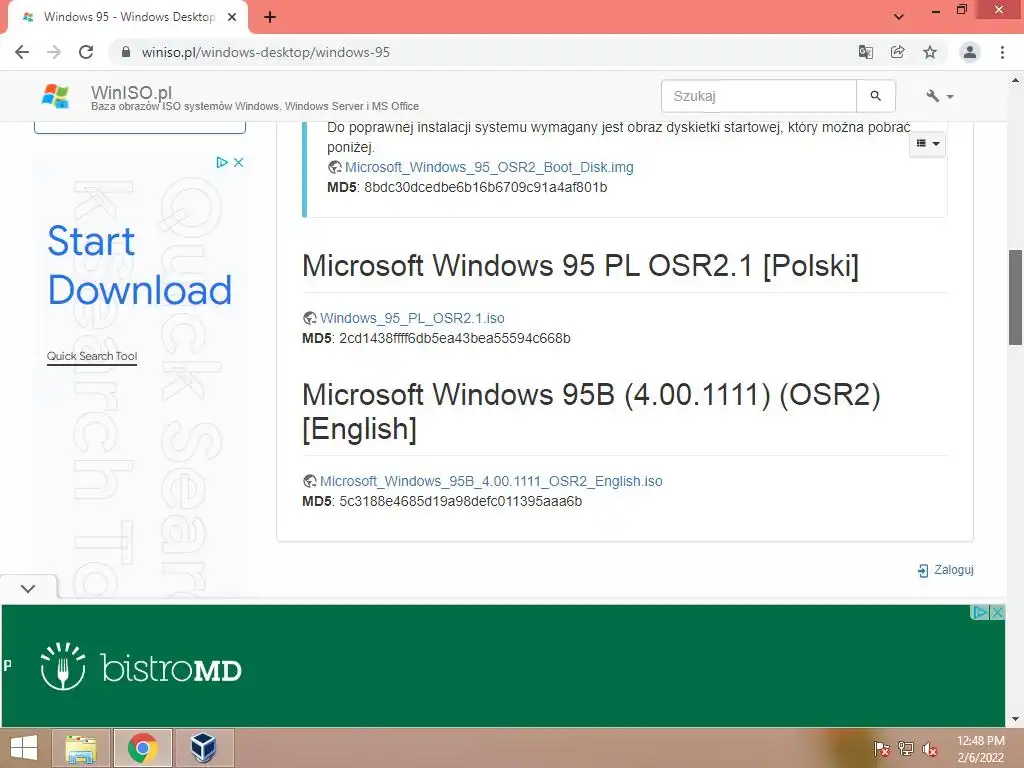Click the network tray icon
This screenshot has height=768, width=1024.
pyautogui.click(x=906, y=748)
